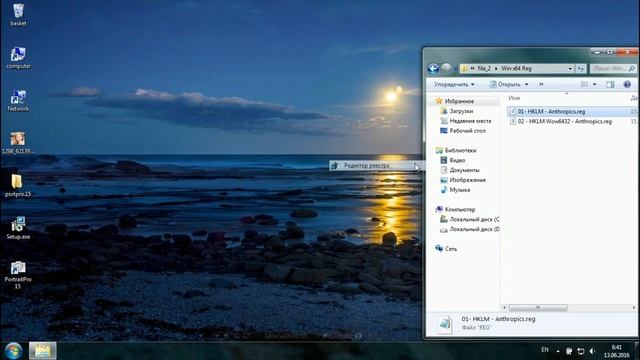Open Локальный диск (D:) in navigation pane
Viewport: 640px width, 360px height.
474,229
